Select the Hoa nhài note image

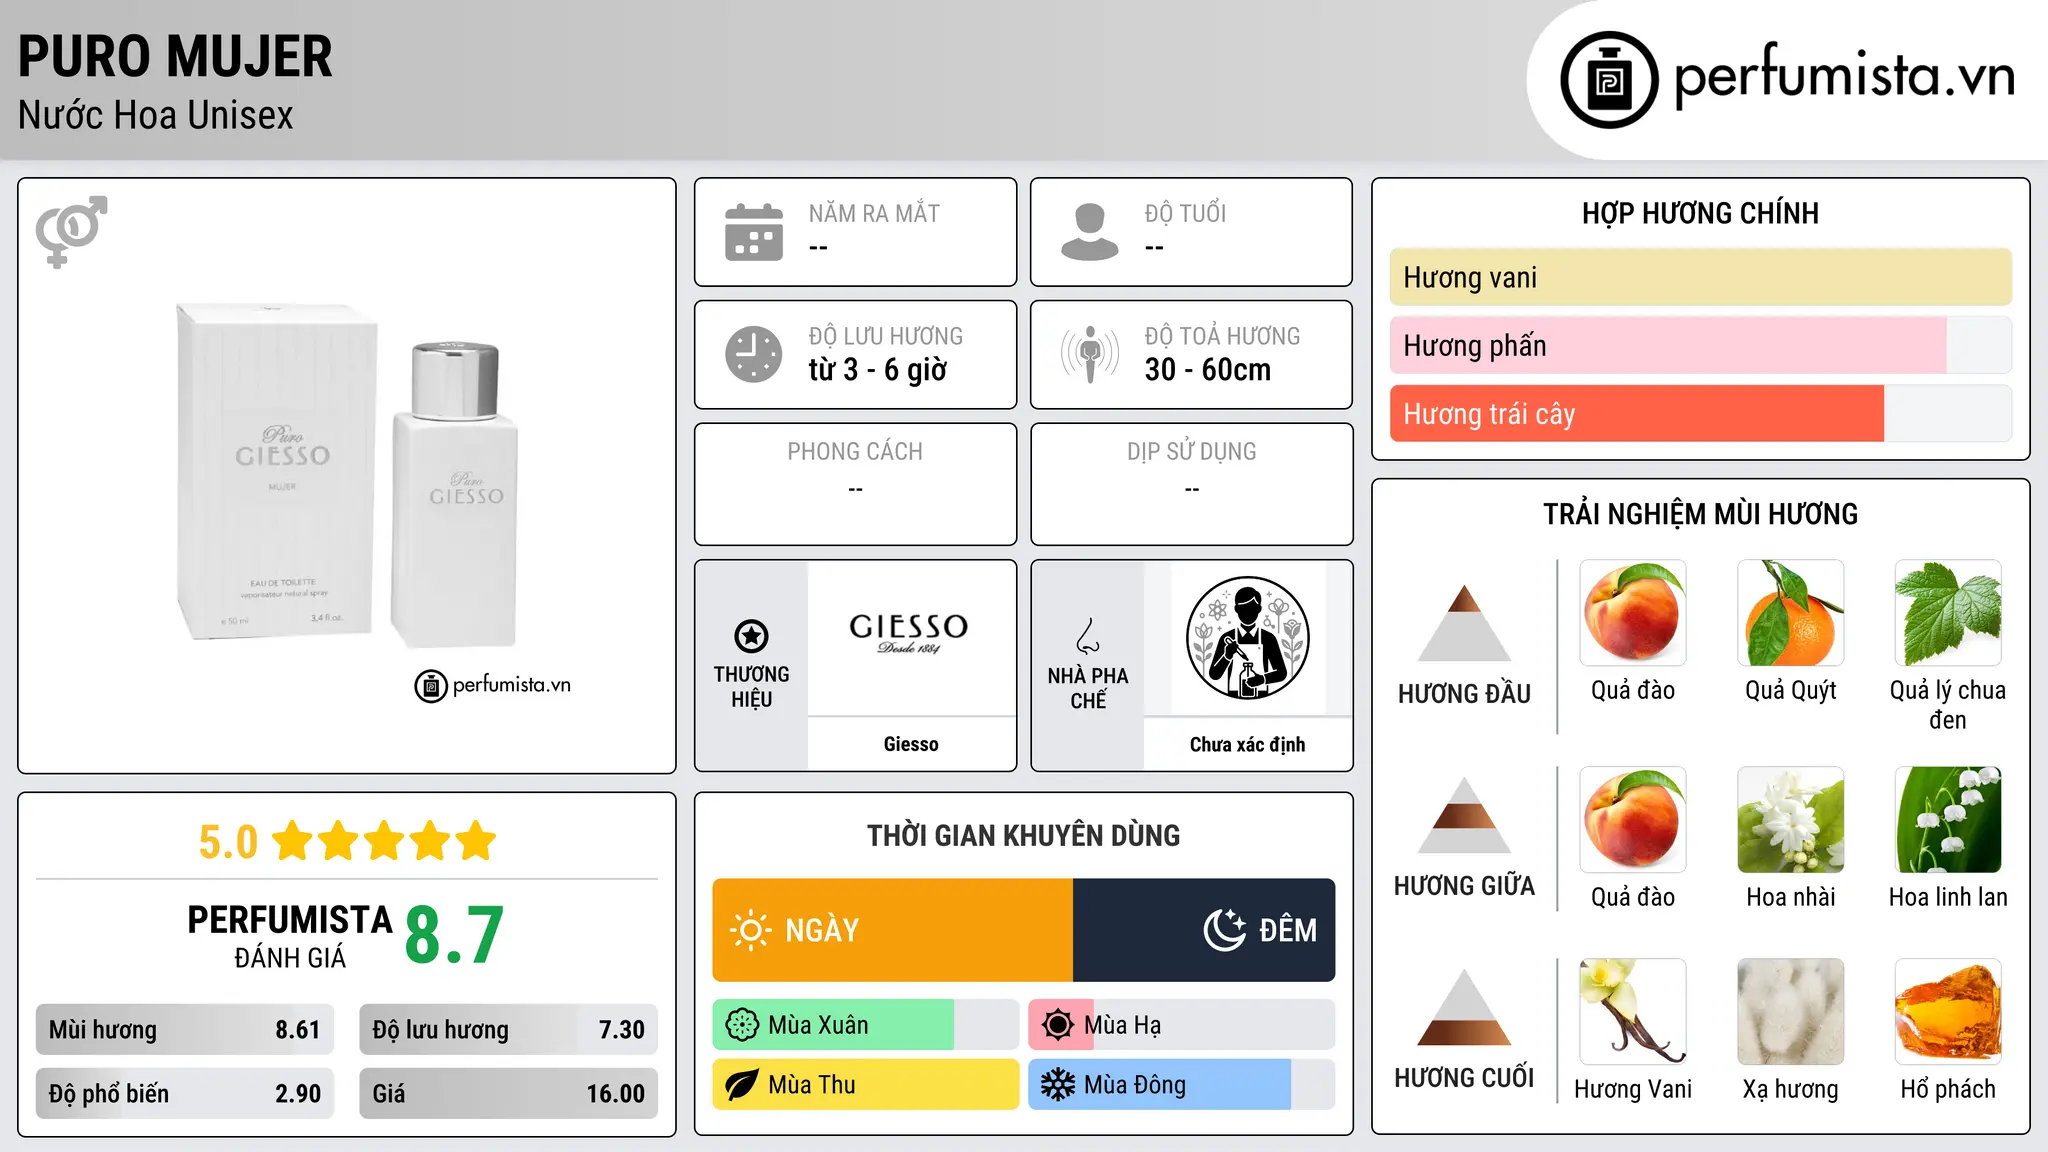[1791, 820]
